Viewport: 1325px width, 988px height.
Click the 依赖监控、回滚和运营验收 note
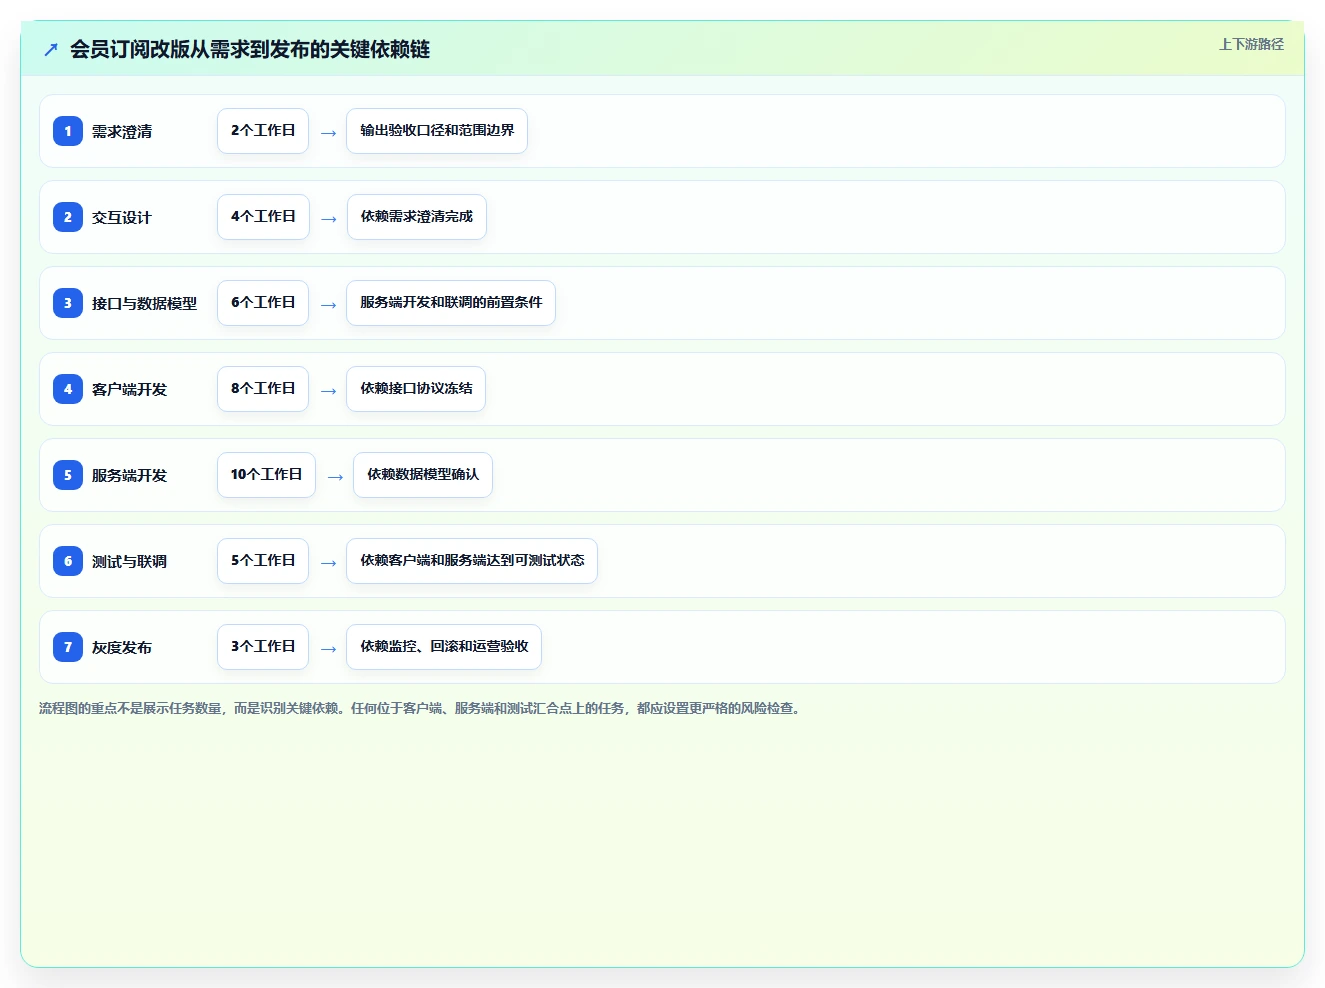click(x=444, y=647)
